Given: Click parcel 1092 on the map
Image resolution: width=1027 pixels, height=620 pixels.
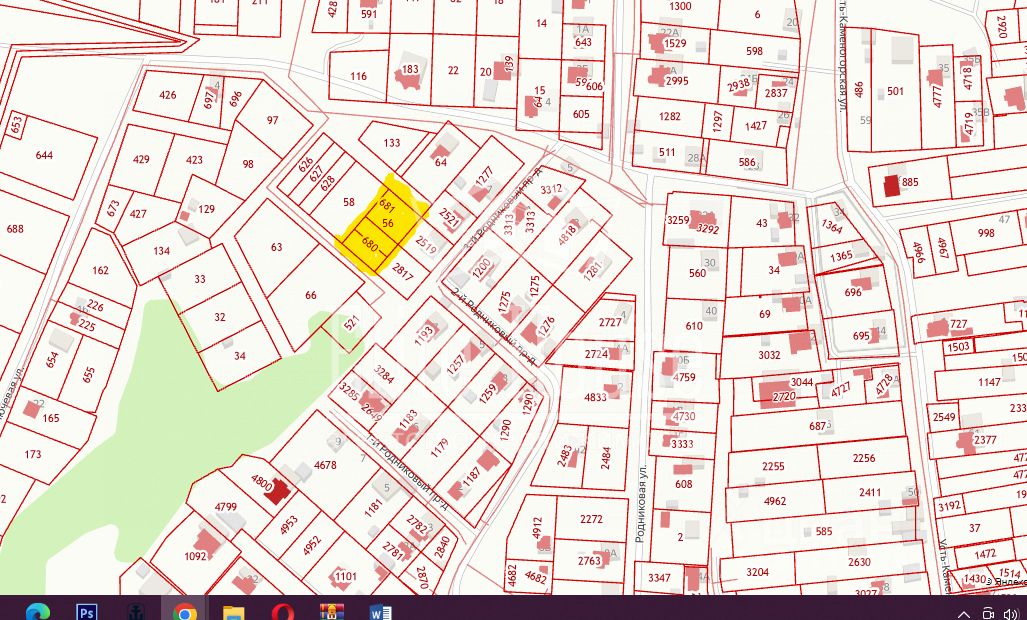Looking at the screenshot, I should [x=195, y=556].
